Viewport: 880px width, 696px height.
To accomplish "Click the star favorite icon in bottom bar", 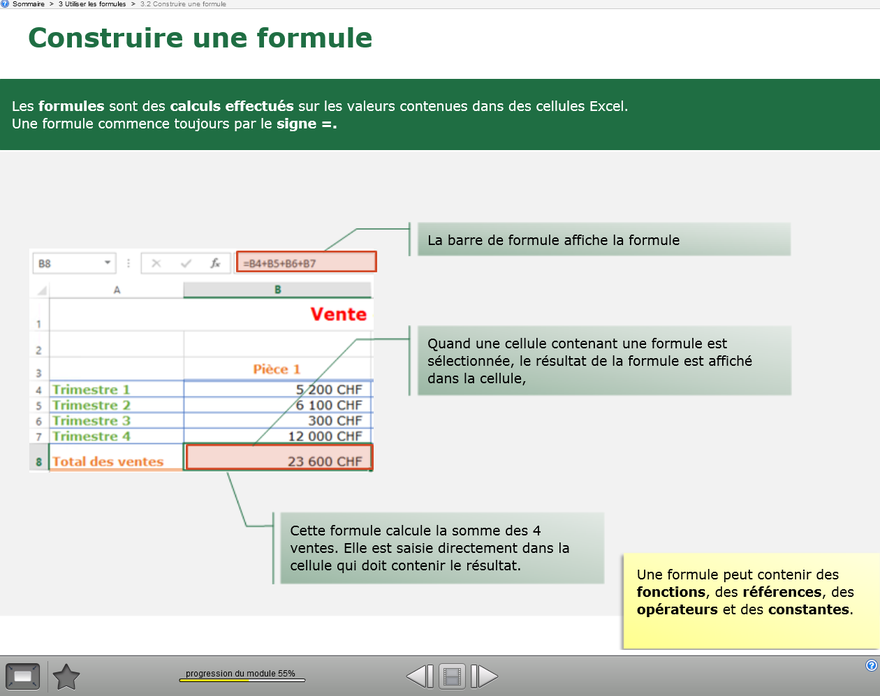I will [x=66, y=677].
